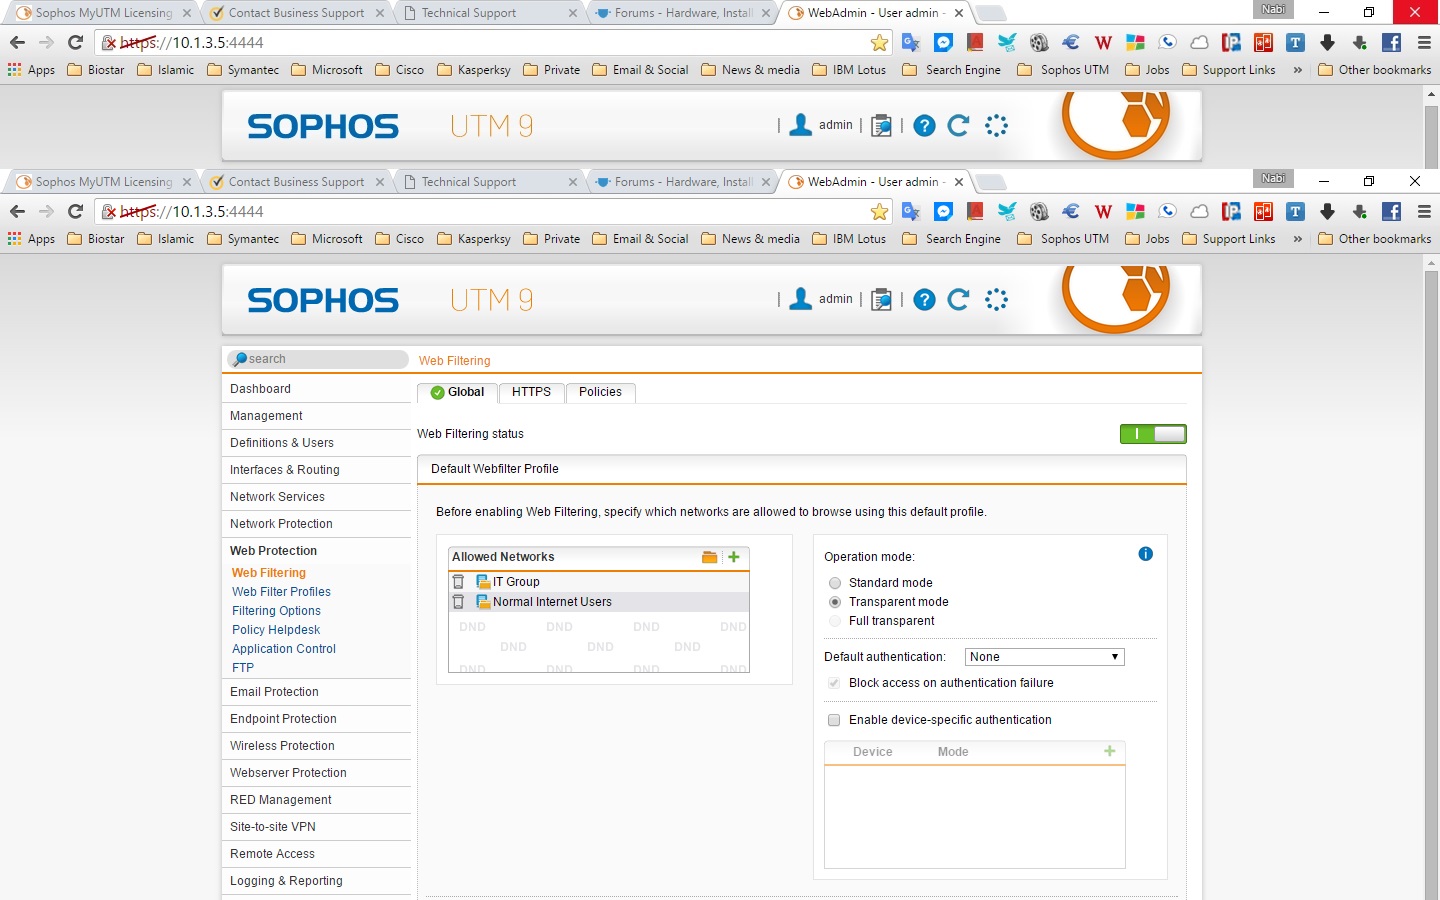Screen dimensions: 1440x900
Task: Open the Cisco bookmark folder in the front window
Action: point(399,239)
